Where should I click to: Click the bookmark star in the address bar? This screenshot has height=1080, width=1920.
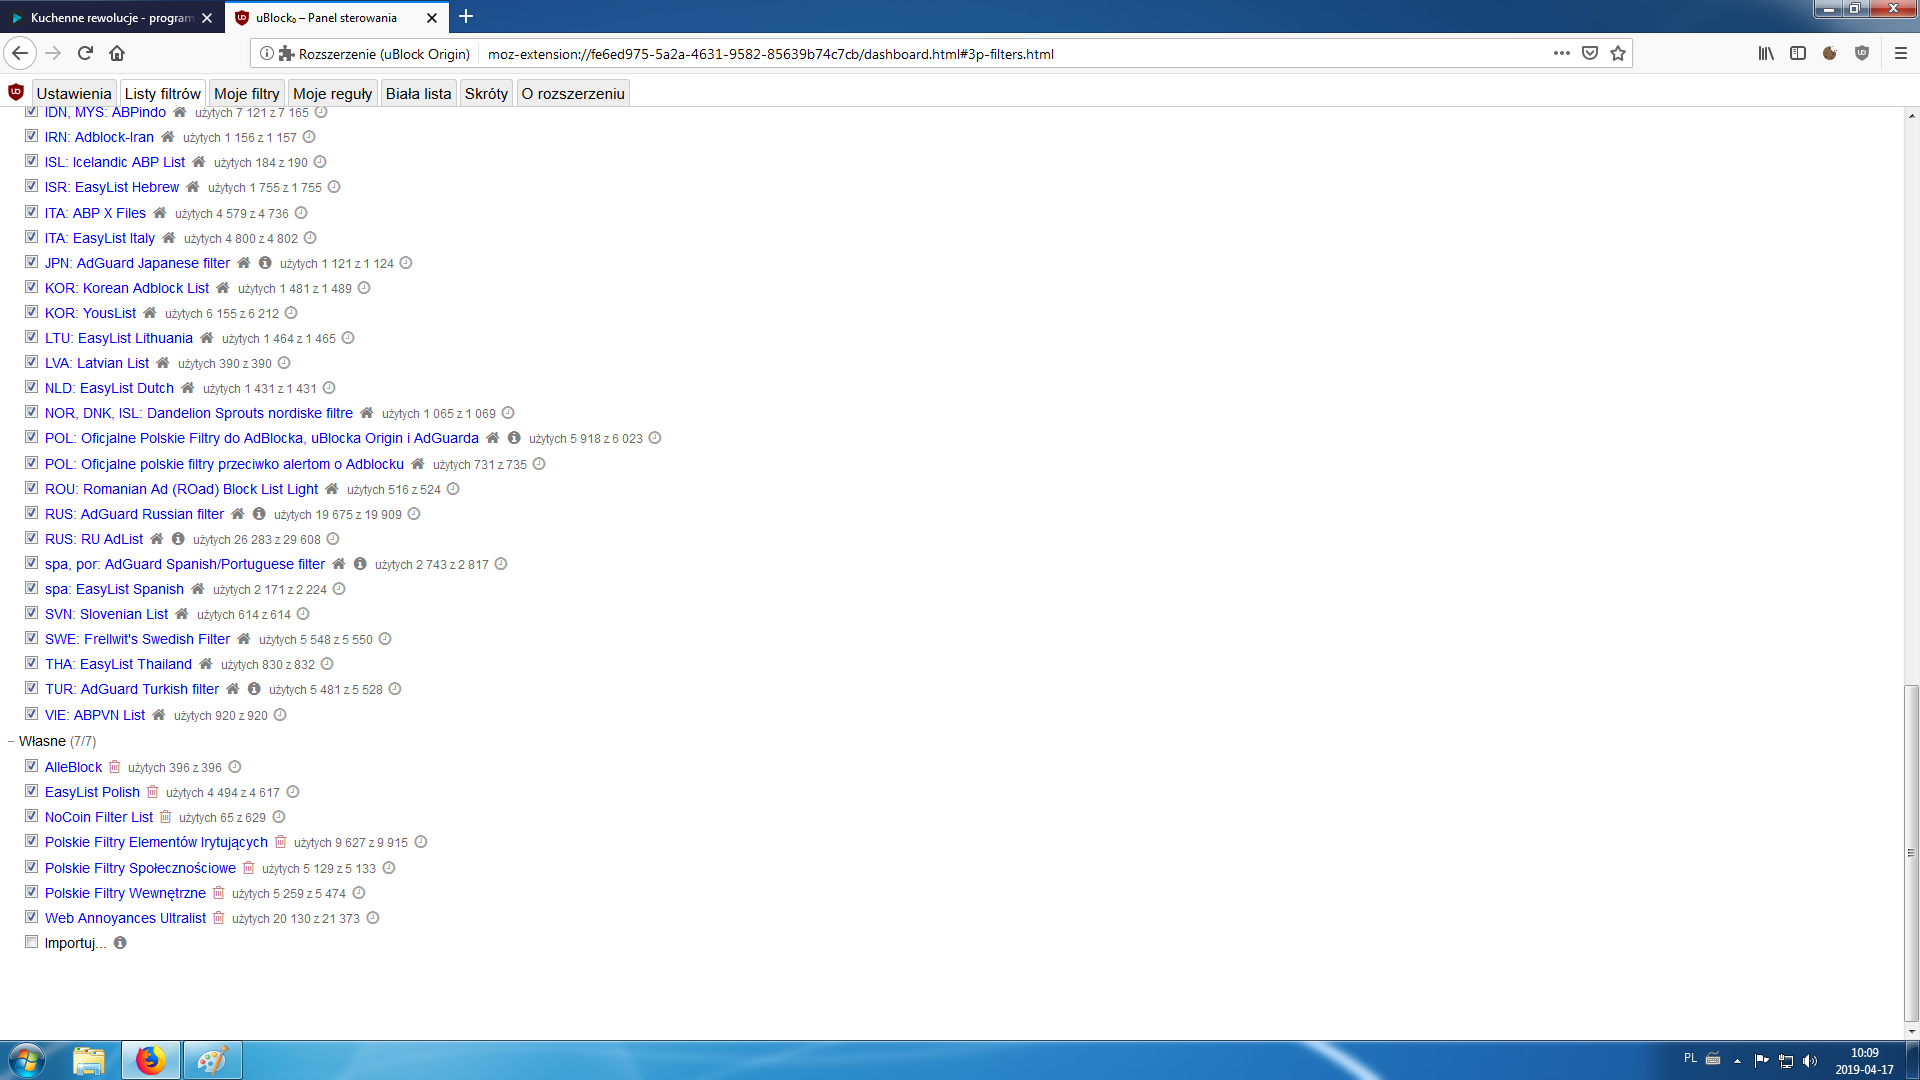1616,53
